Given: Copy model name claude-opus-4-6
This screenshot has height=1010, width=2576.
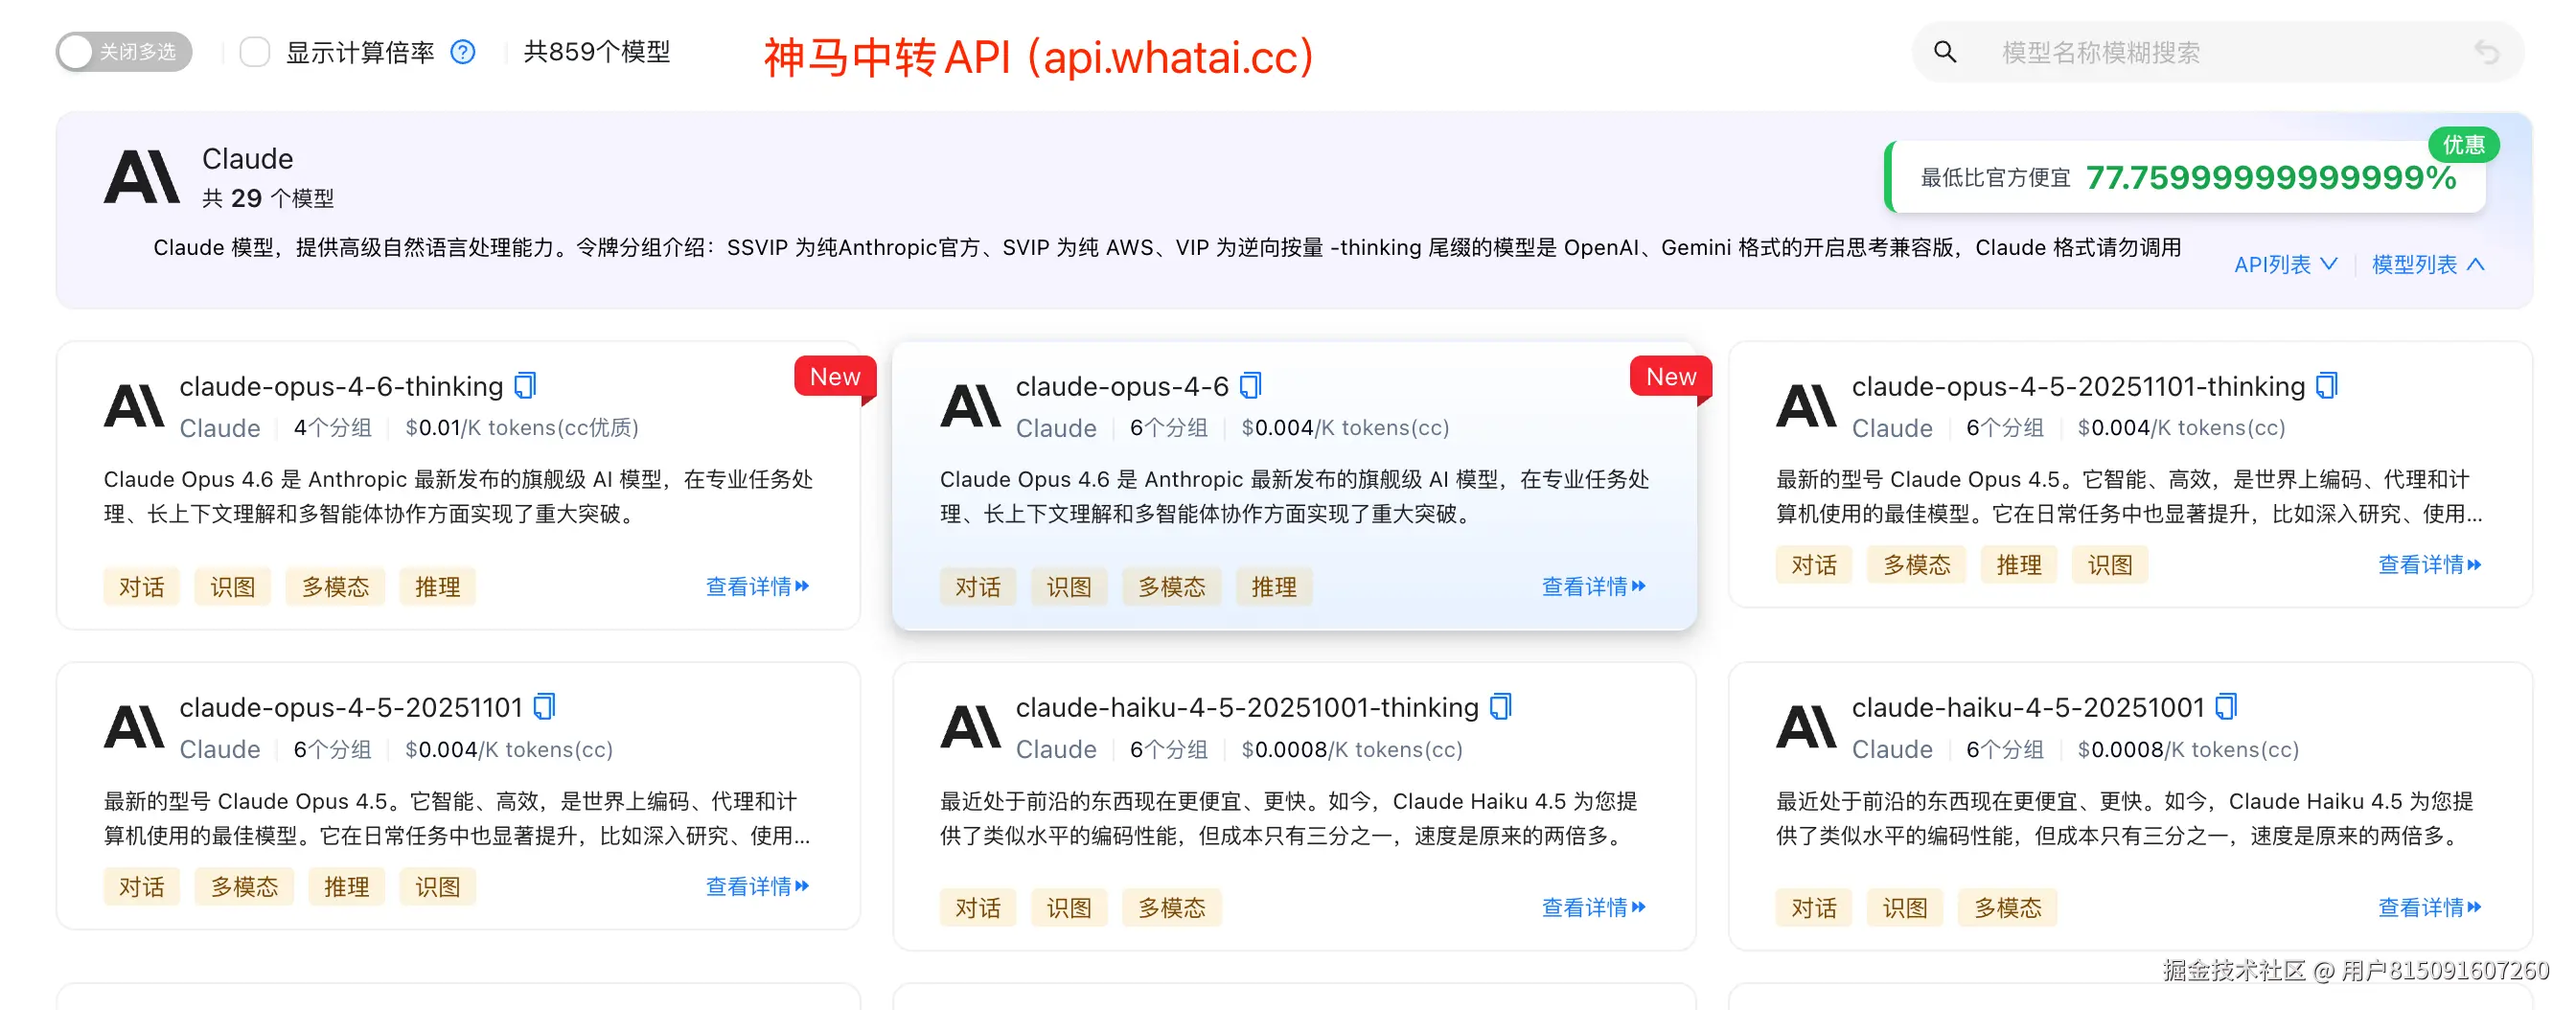Looking at the screenshot, I should (x=1250, y=386).
